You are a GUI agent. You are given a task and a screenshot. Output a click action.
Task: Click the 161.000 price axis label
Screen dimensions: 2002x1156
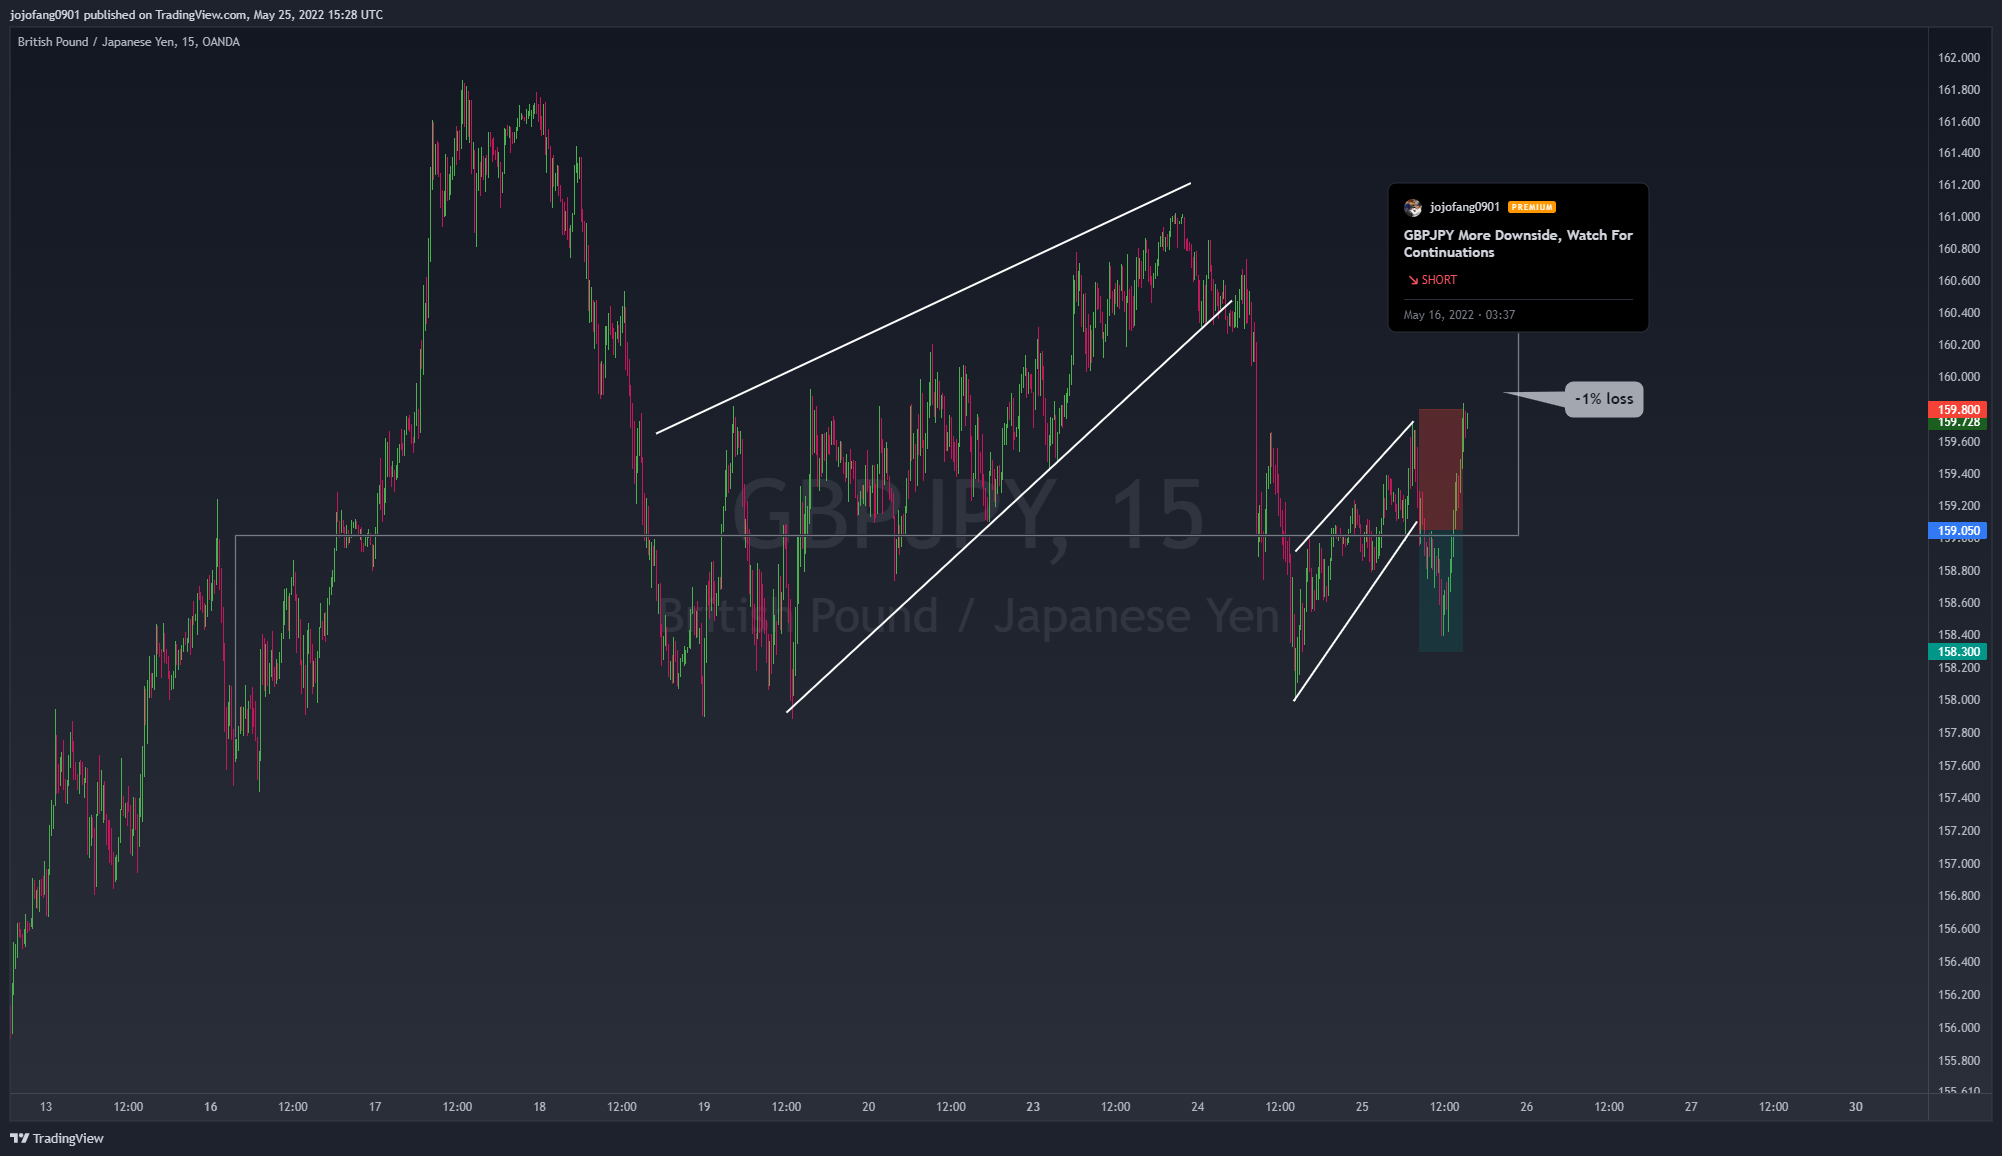click(1958, 217)
